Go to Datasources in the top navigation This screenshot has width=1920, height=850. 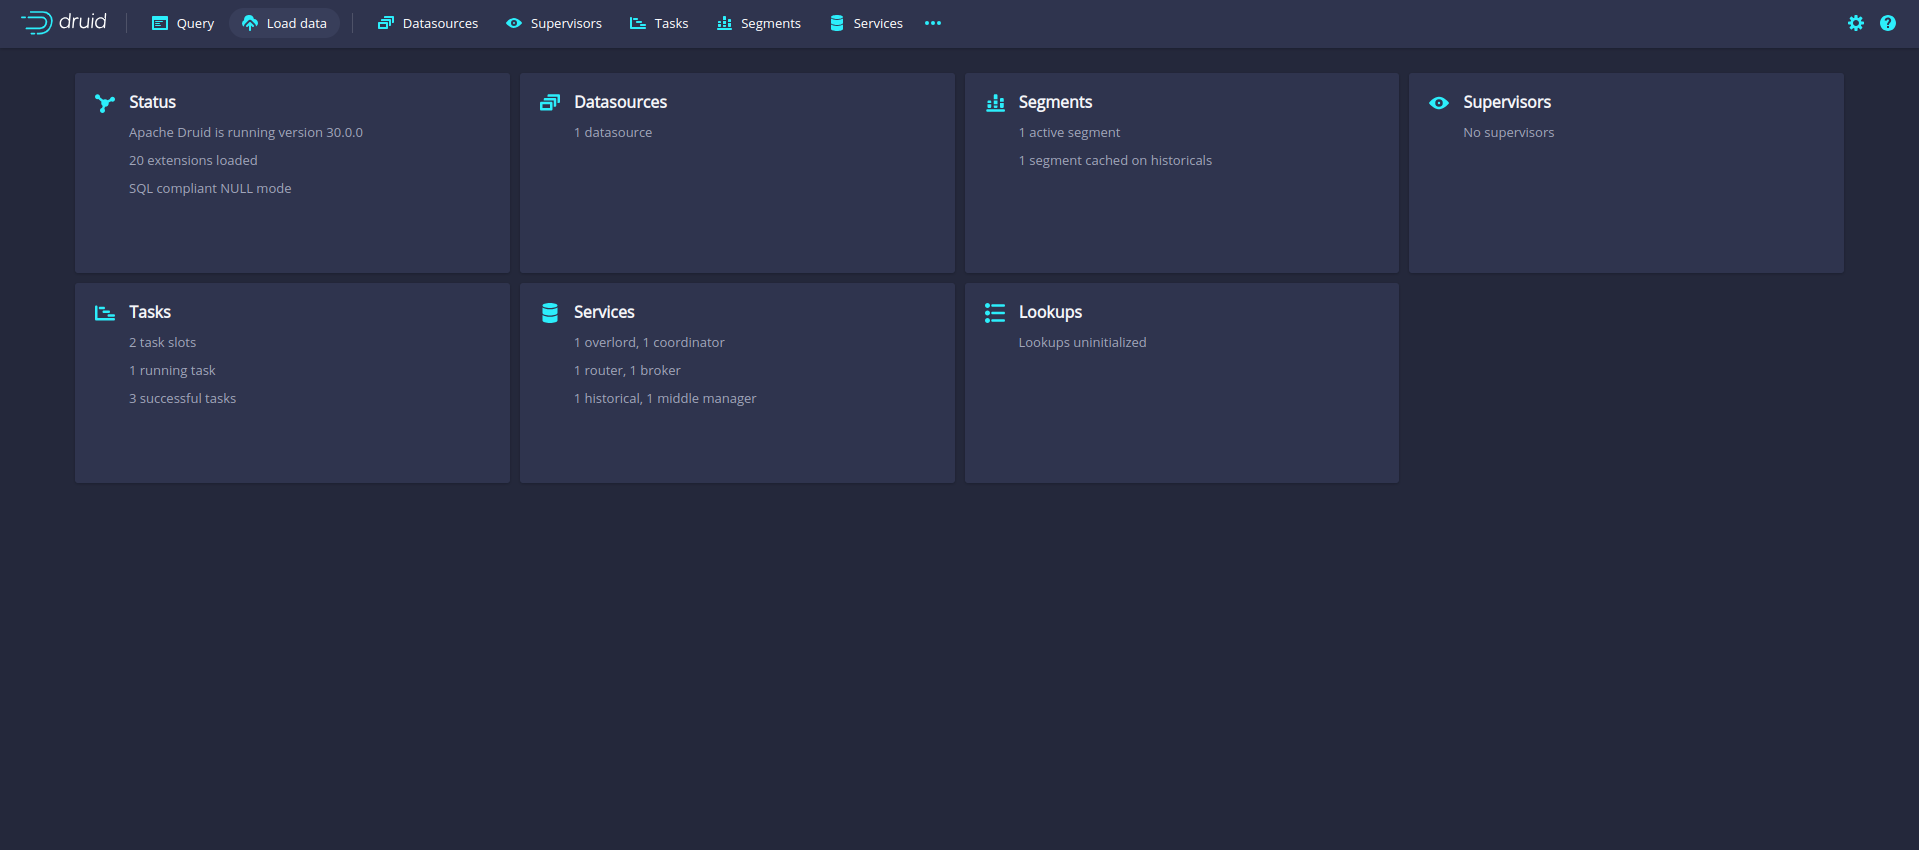pos(428,23)
